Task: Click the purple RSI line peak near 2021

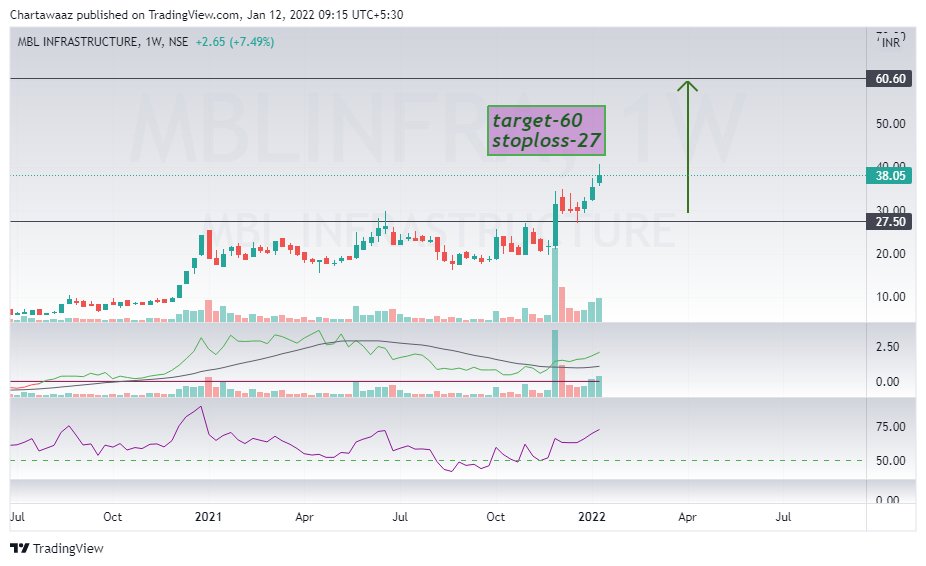Action: coord(201,408)
